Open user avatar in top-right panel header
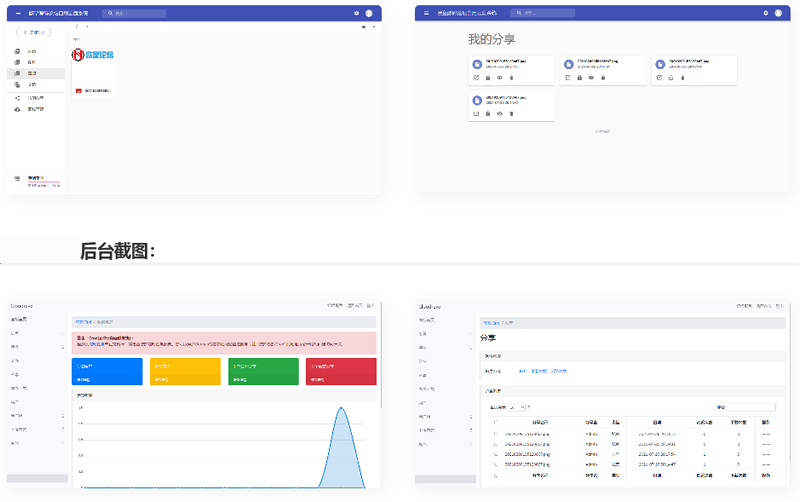Screen dimensions: 800x502 pyautogui.click(x=777, y=13)
